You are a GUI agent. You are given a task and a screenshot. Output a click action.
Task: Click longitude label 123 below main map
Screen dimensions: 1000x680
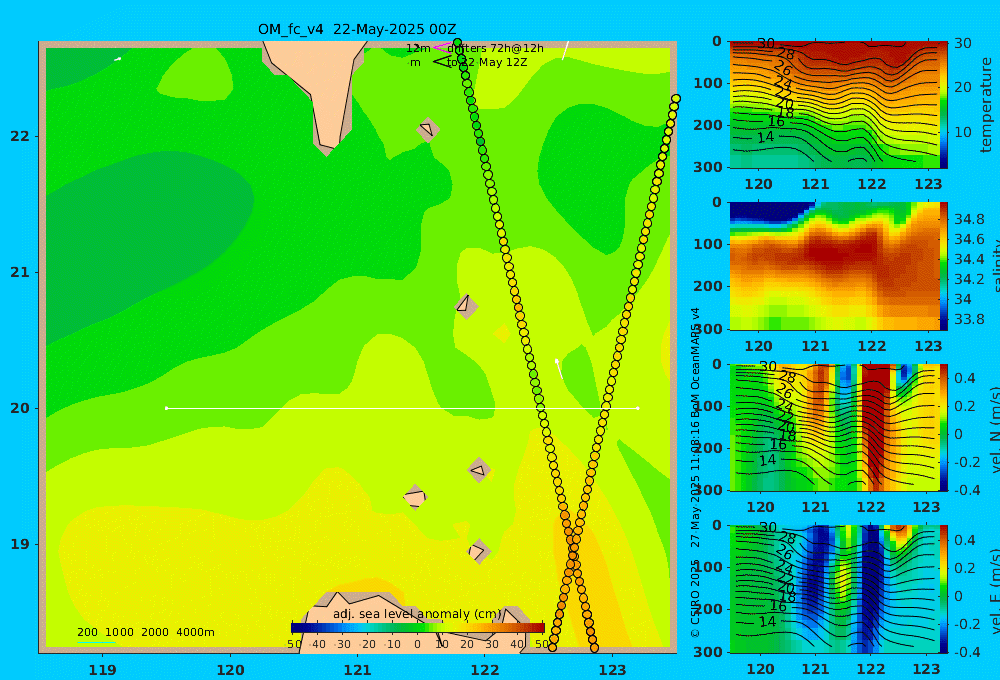pyautogui.click(x=612, y=670)
